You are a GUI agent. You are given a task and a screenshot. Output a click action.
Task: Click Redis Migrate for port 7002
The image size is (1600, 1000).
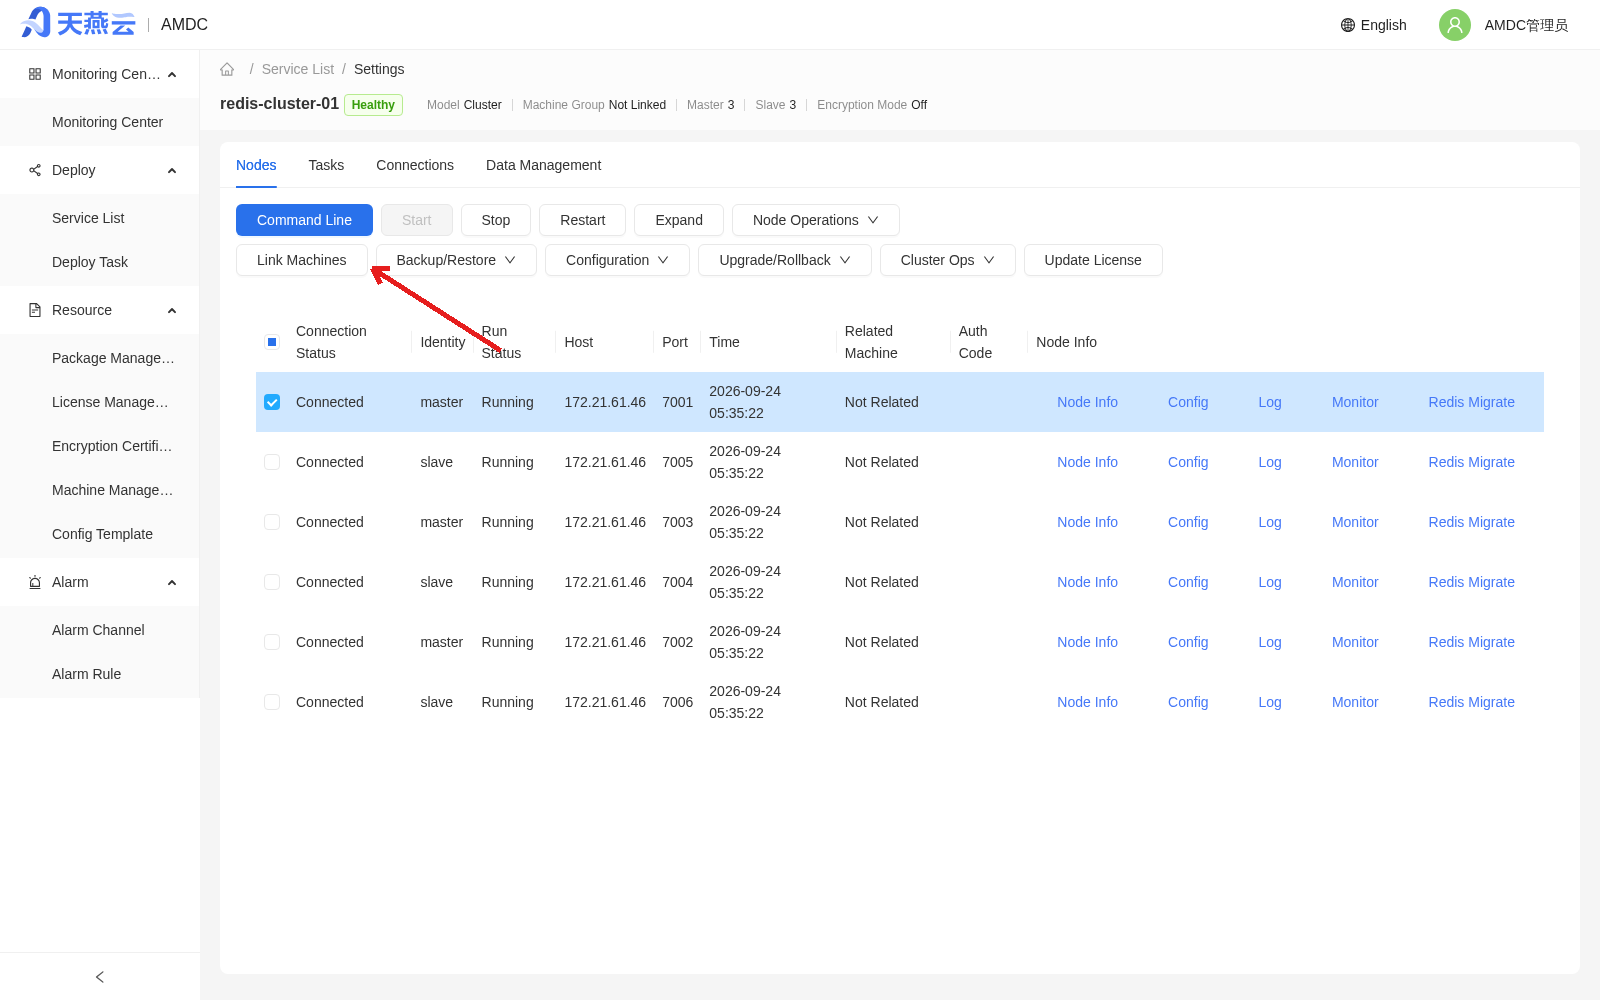click(1471, 642)
